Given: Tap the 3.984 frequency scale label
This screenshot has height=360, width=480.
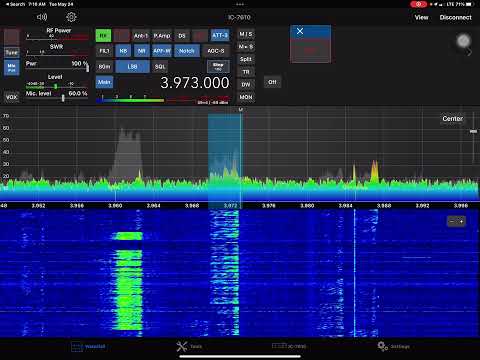Looking at the screenshot, I should tap(345, 206).
